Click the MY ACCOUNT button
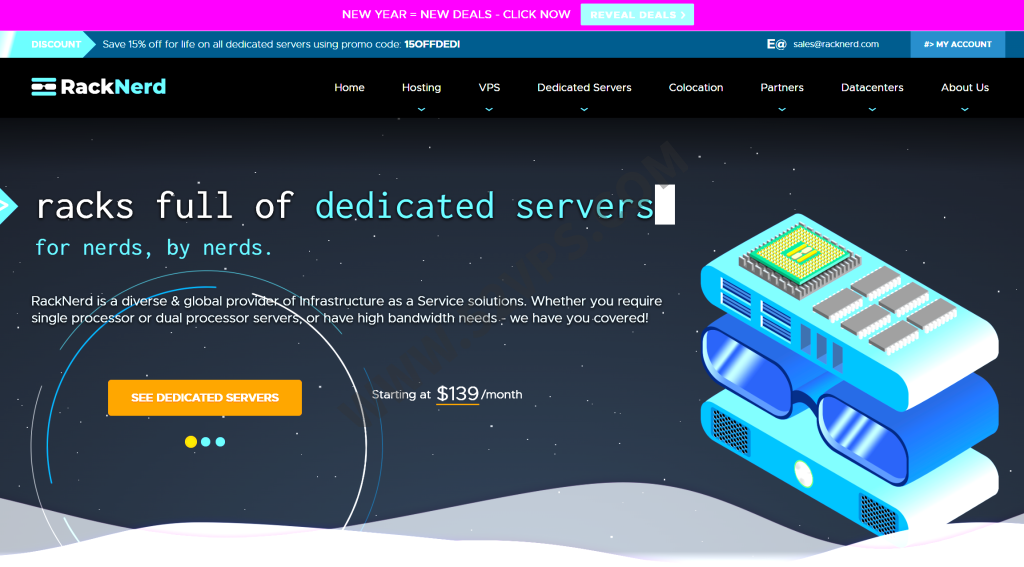The height and width of the screenshot is (567, 1024). (957, 44)
